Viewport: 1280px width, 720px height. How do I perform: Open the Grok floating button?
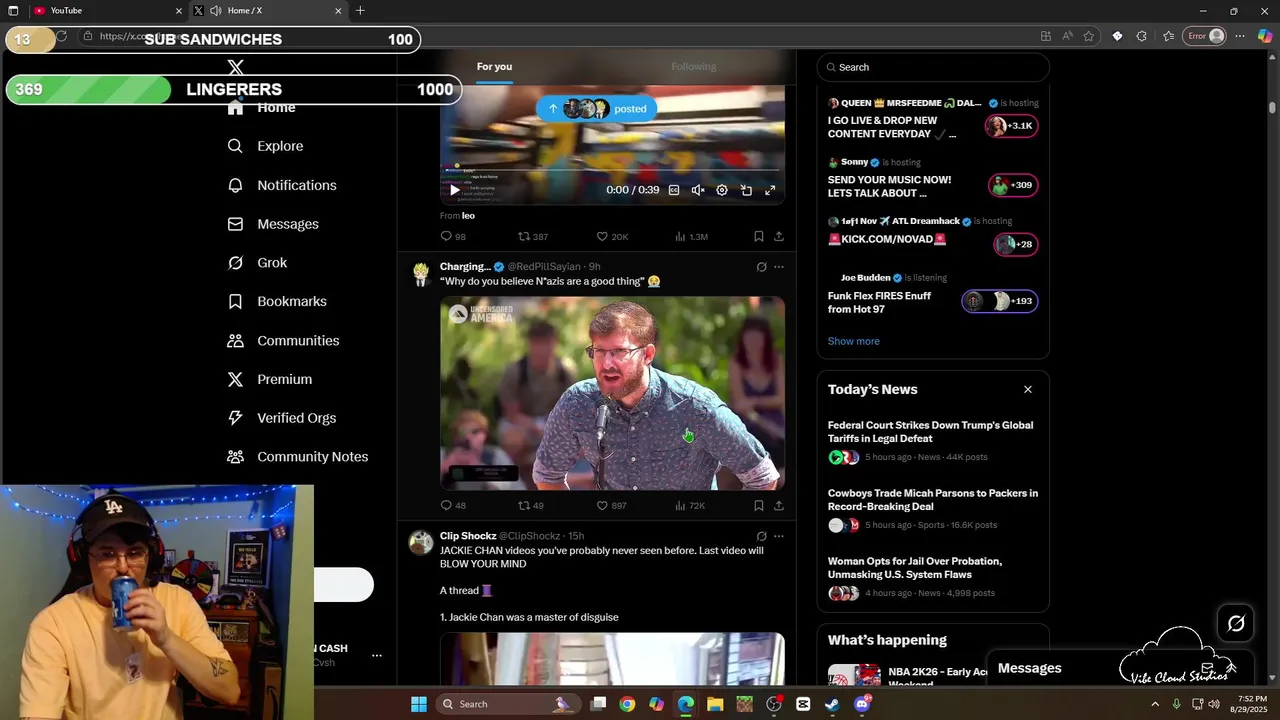(x=1236, y=624)
